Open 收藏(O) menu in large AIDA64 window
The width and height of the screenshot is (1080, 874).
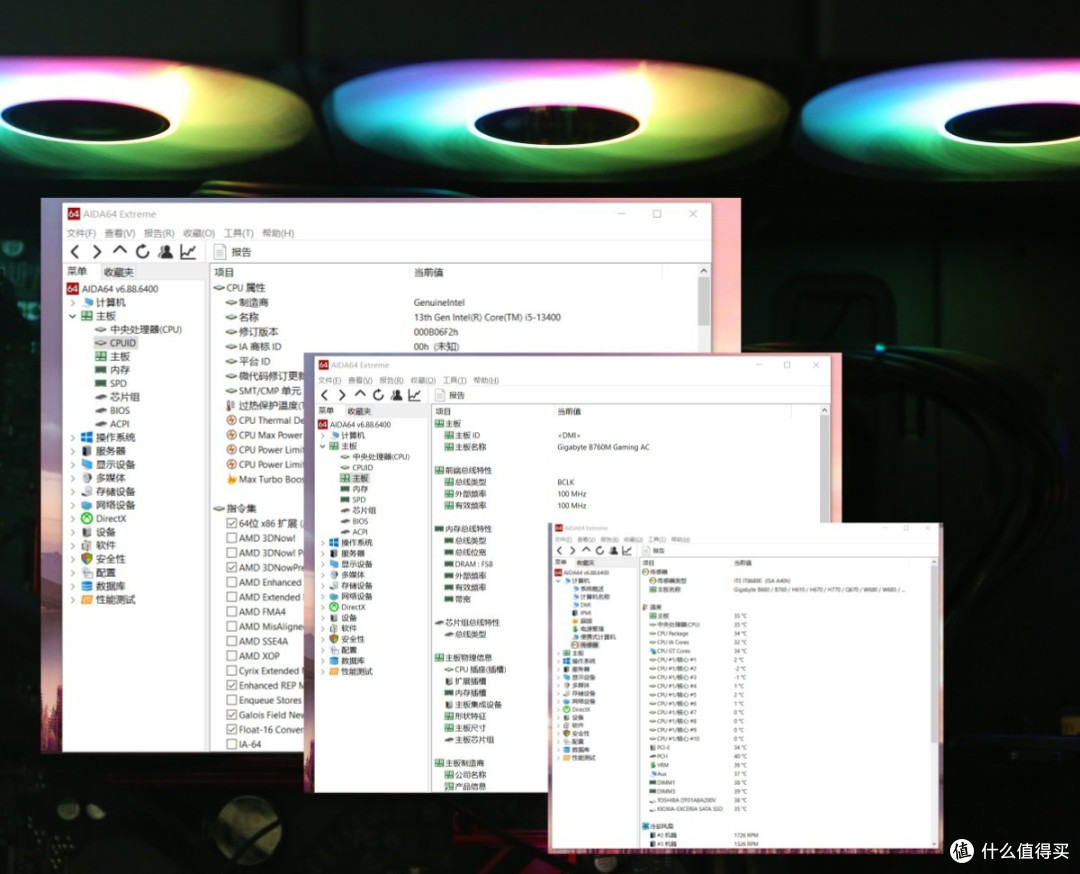tap(199, 233)
